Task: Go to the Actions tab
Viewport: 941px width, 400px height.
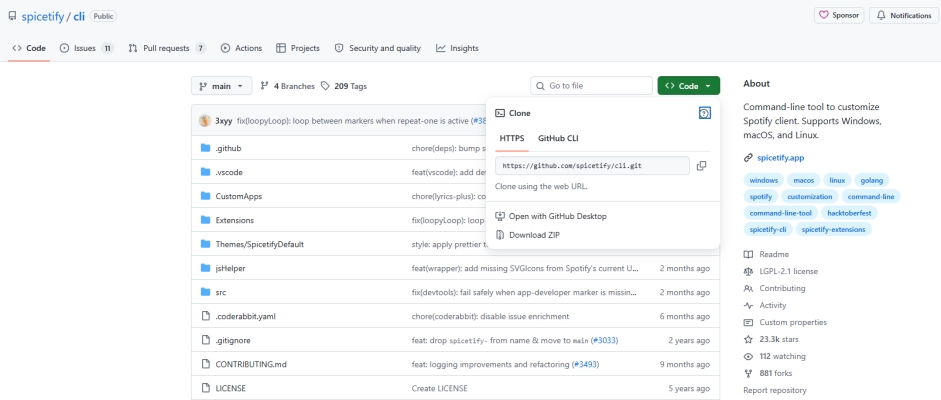Action: click(x=241, y=48)
